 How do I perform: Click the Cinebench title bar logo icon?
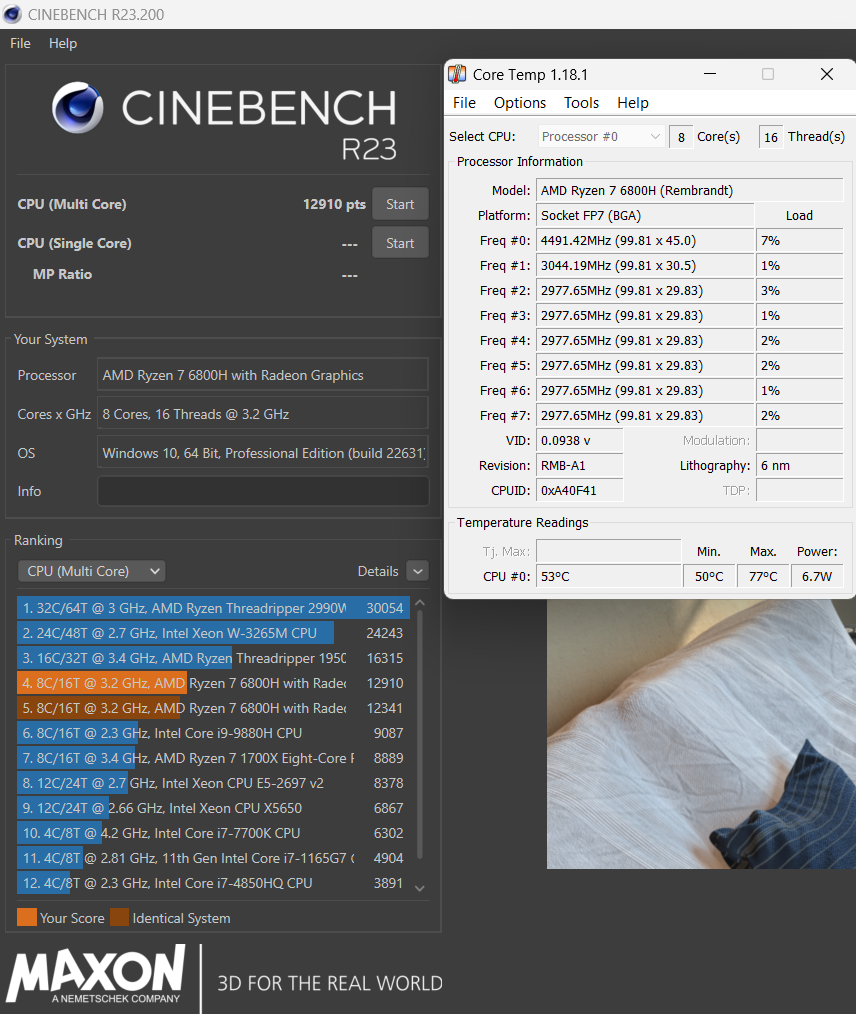(x=12, y=14)
